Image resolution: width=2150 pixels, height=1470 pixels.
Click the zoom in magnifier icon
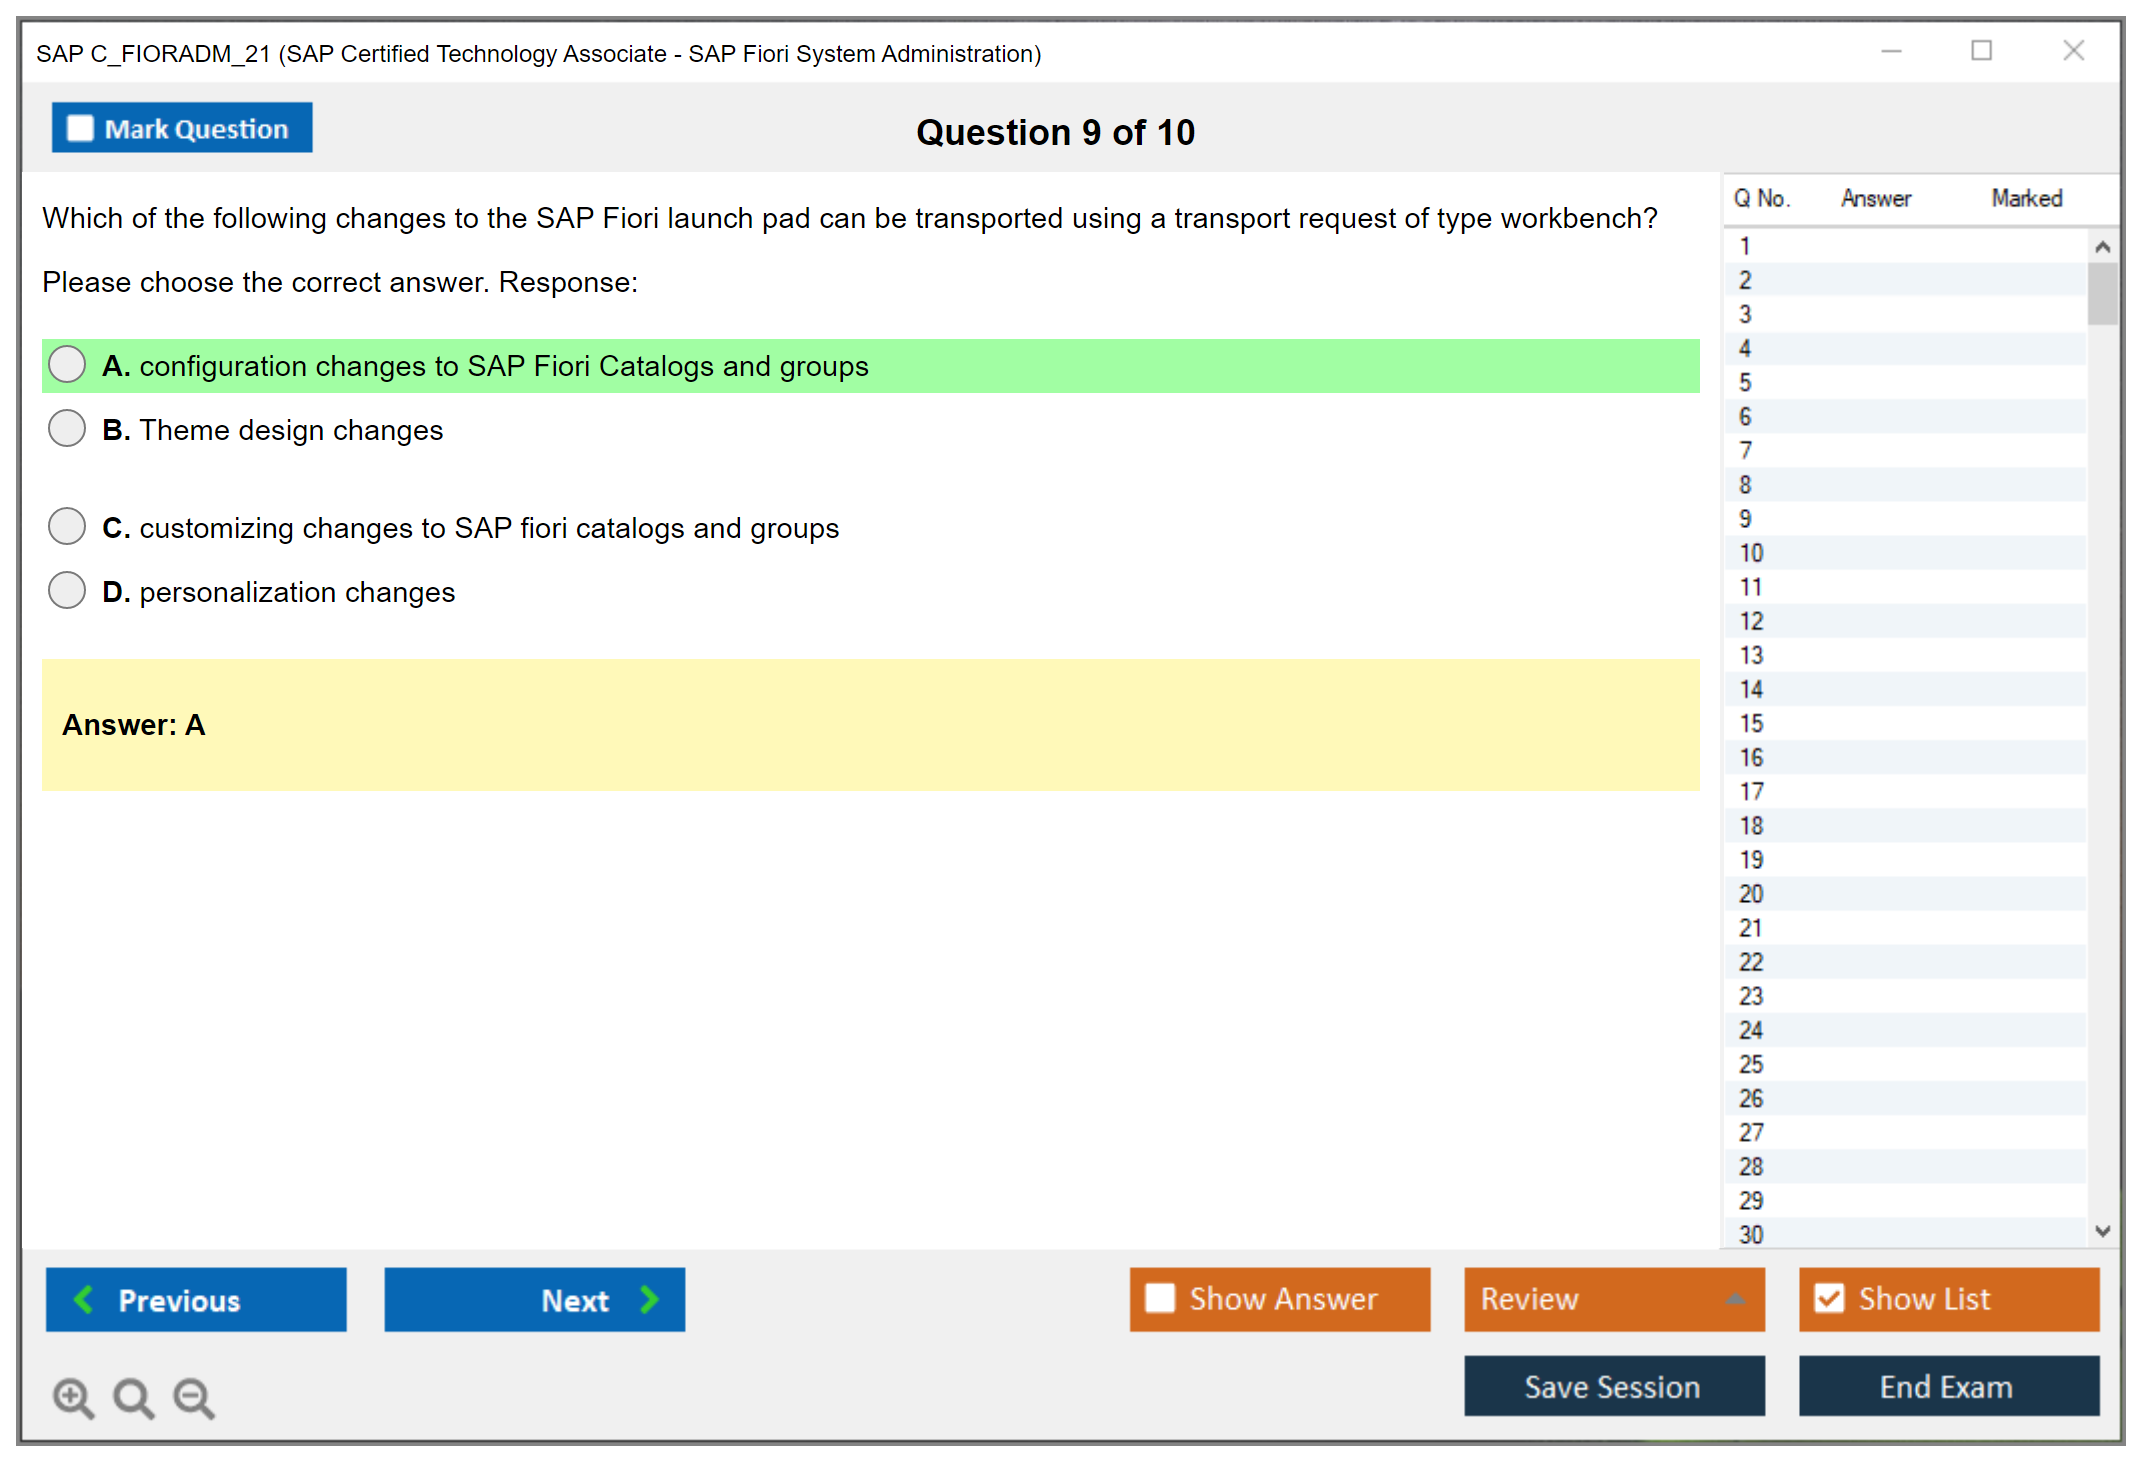point(73,1397)
